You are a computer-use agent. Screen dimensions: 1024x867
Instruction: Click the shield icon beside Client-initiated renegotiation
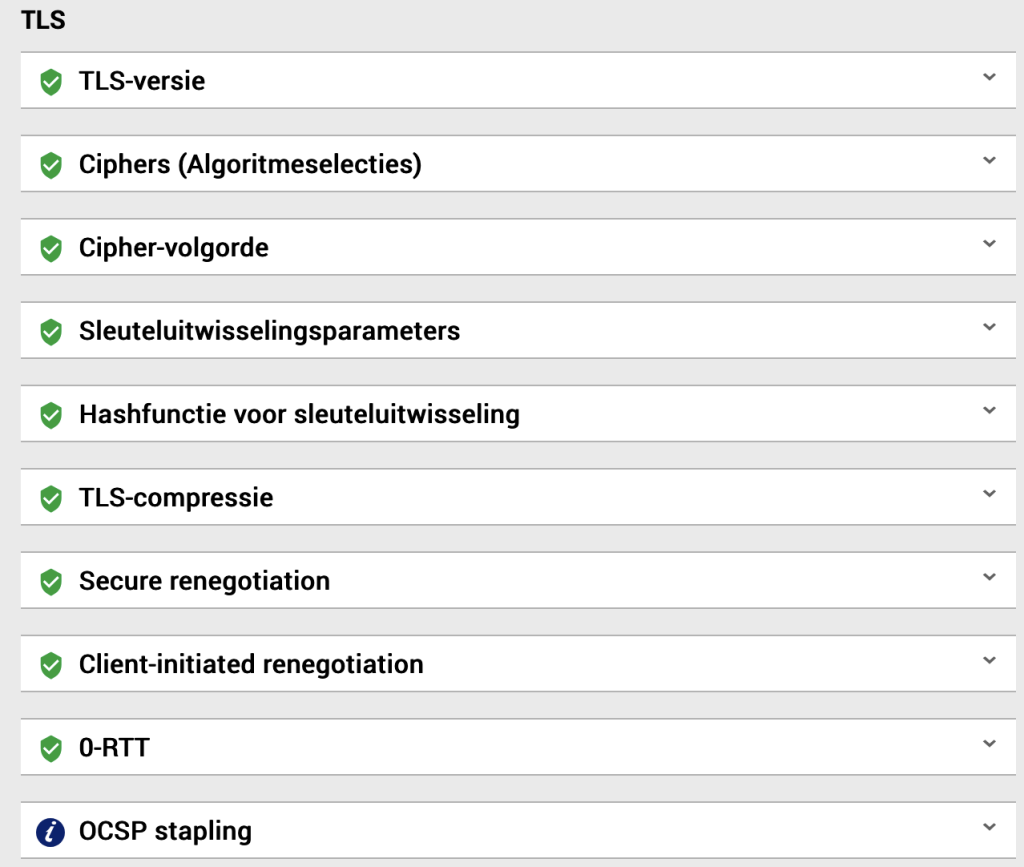[51, 665]
